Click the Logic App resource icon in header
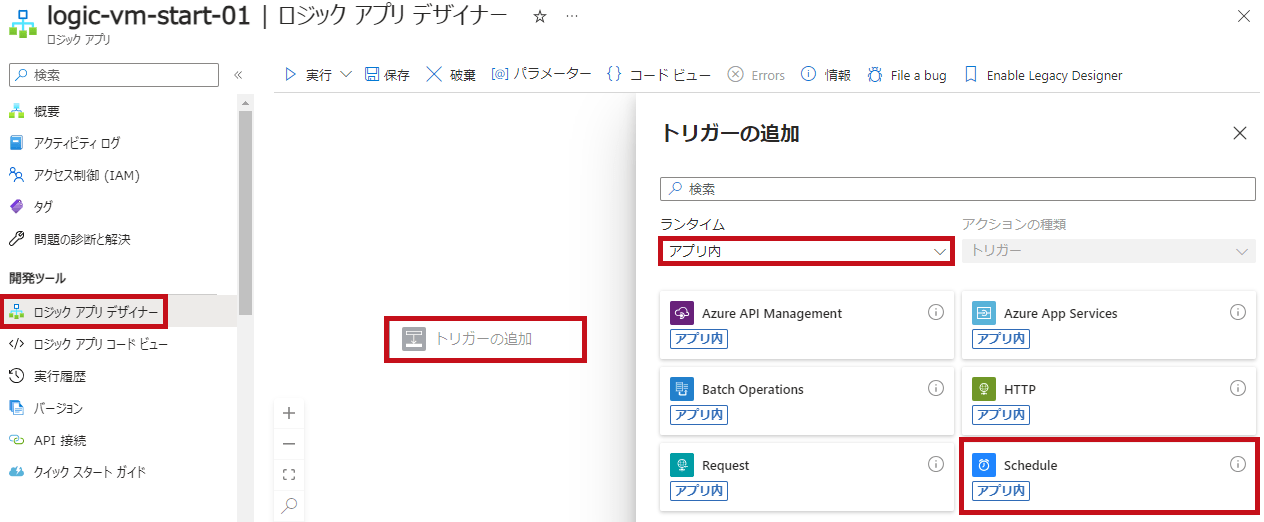The height and width of the screenshot is (522, 1264). pos(22,22)
